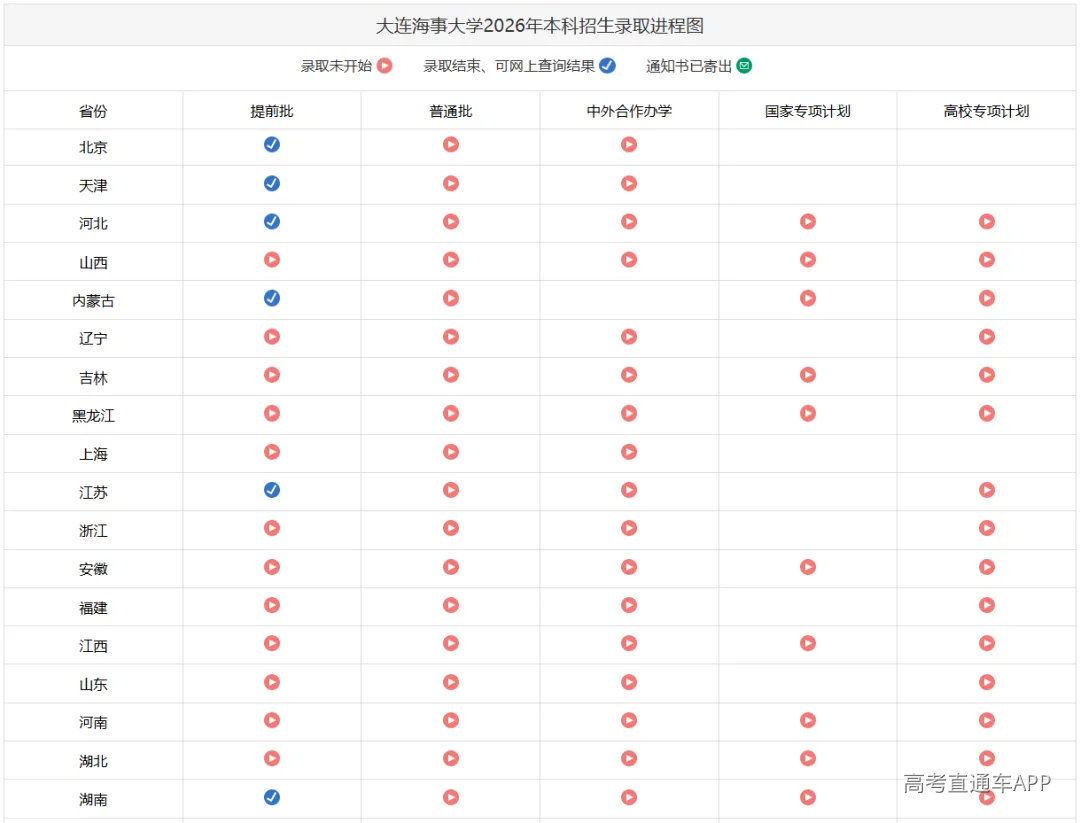Click the 安徽 province cell
The width and height of the screenshot is (1080, 823).
(x=93, y=570)
